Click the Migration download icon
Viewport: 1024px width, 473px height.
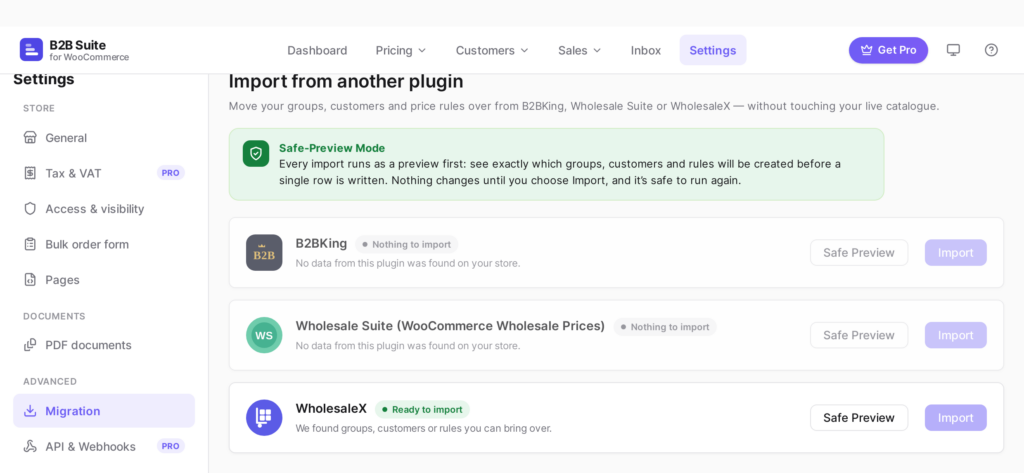click(x=30, y=411)
